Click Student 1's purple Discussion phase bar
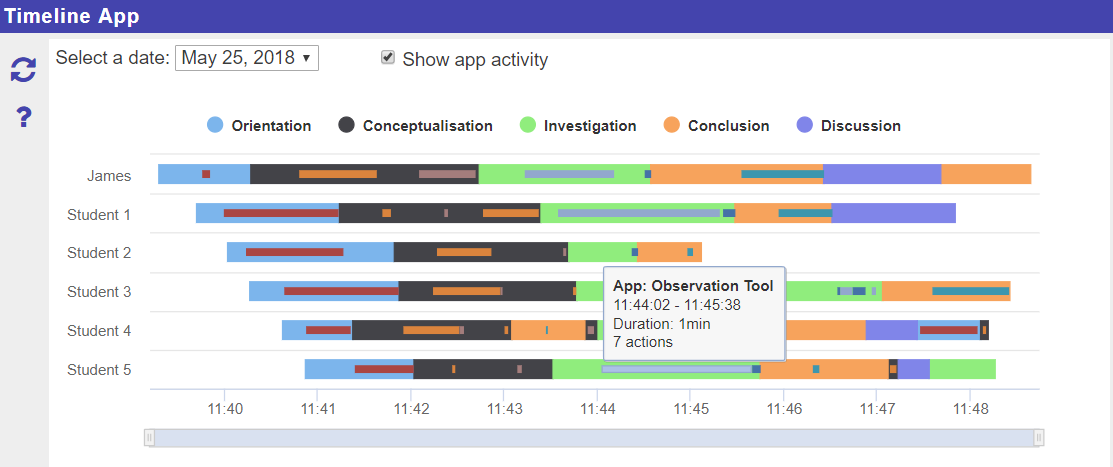This screenshot has width=1113, height=467. coord(893,213)
